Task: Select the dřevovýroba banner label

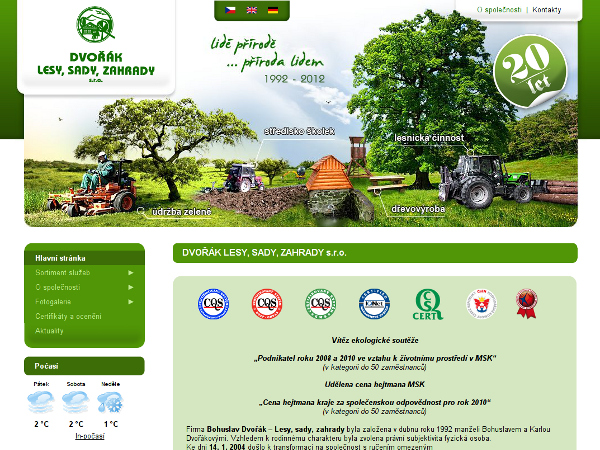Action: tap(418, 209)
